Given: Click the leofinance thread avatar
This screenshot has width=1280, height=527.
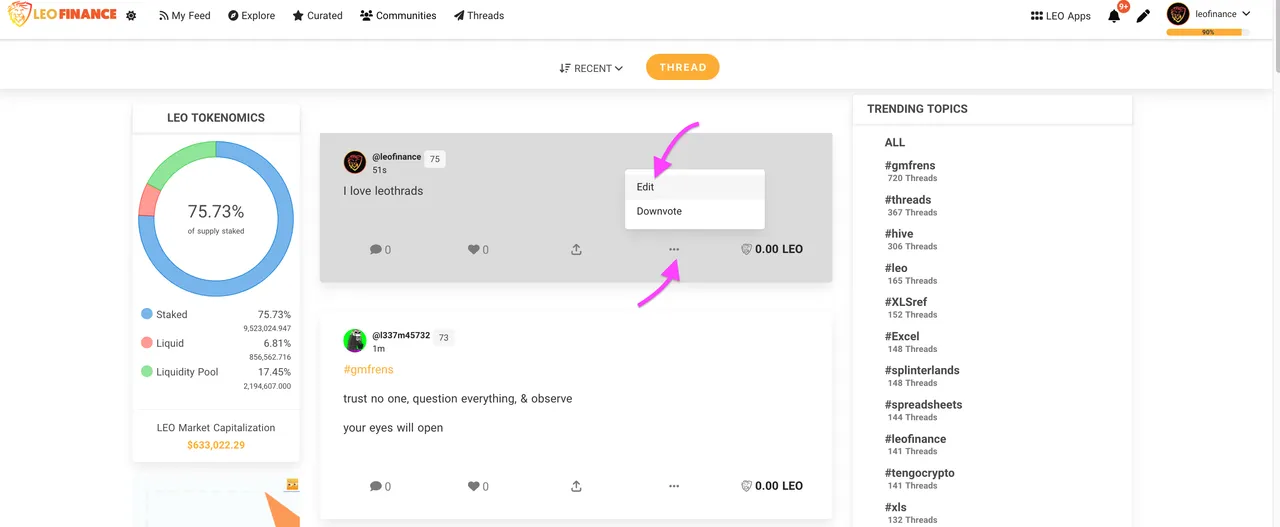Looking at the screenshot, I should [x=354, y=162].
